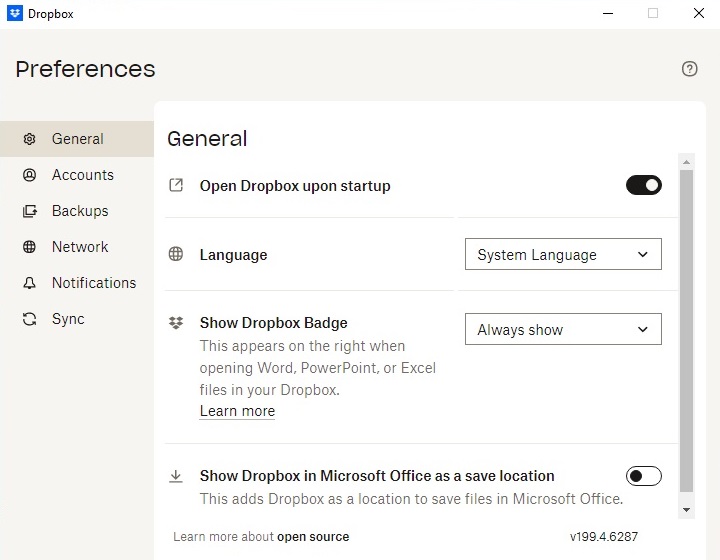This screenshot has height=560, width=720.
Task: Click the download icon beside Microsoft Office setting
Action: [x=176, y=476]
